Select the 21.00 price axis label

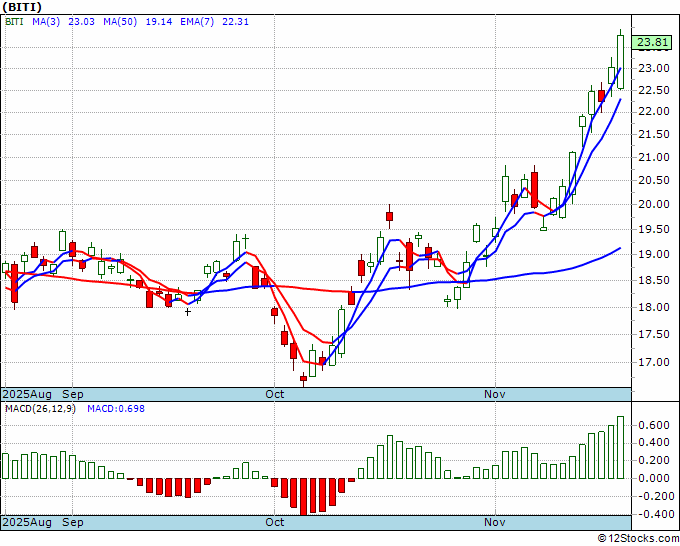pos(654,157)
